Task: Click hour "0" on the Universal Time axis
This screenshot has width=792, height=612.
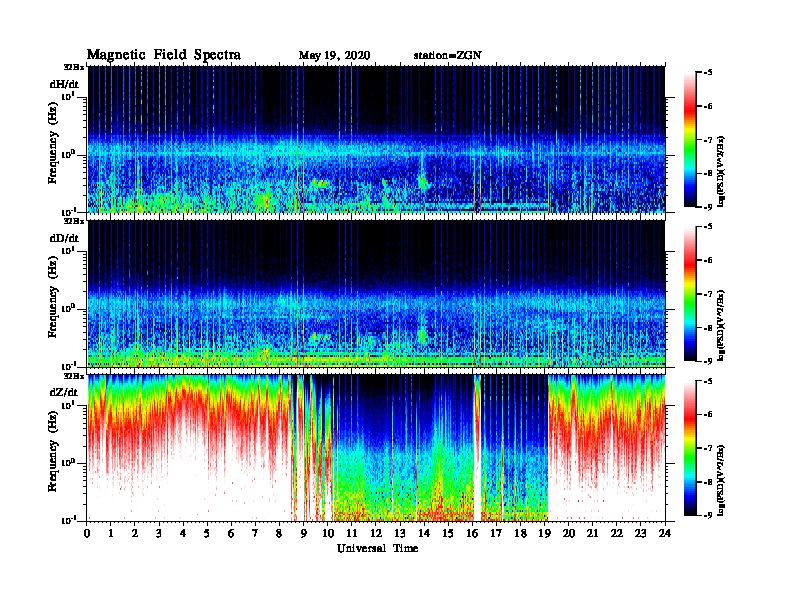Action: pyautogui.click(x=87, y=533)
